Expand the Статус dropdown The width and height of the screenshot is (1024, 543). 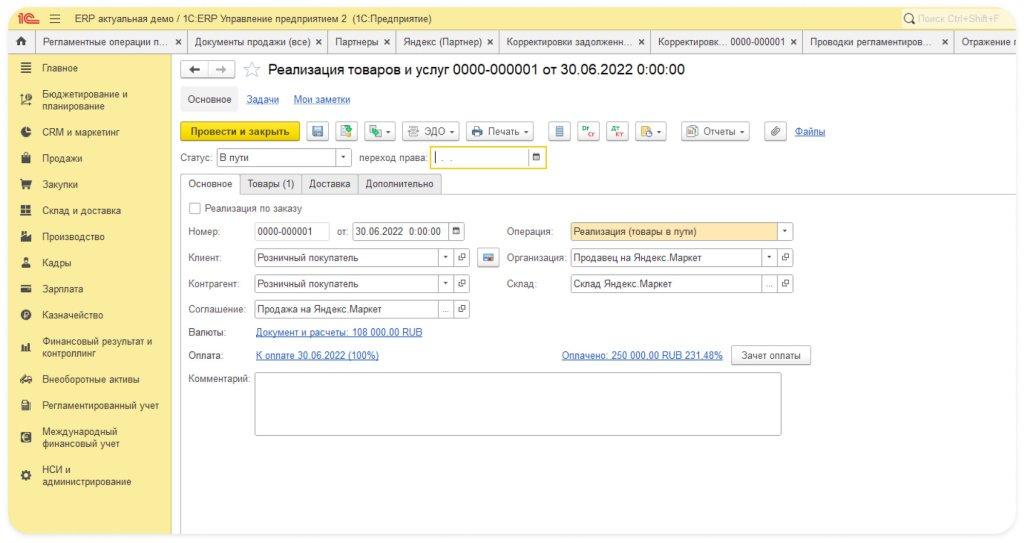344,158
